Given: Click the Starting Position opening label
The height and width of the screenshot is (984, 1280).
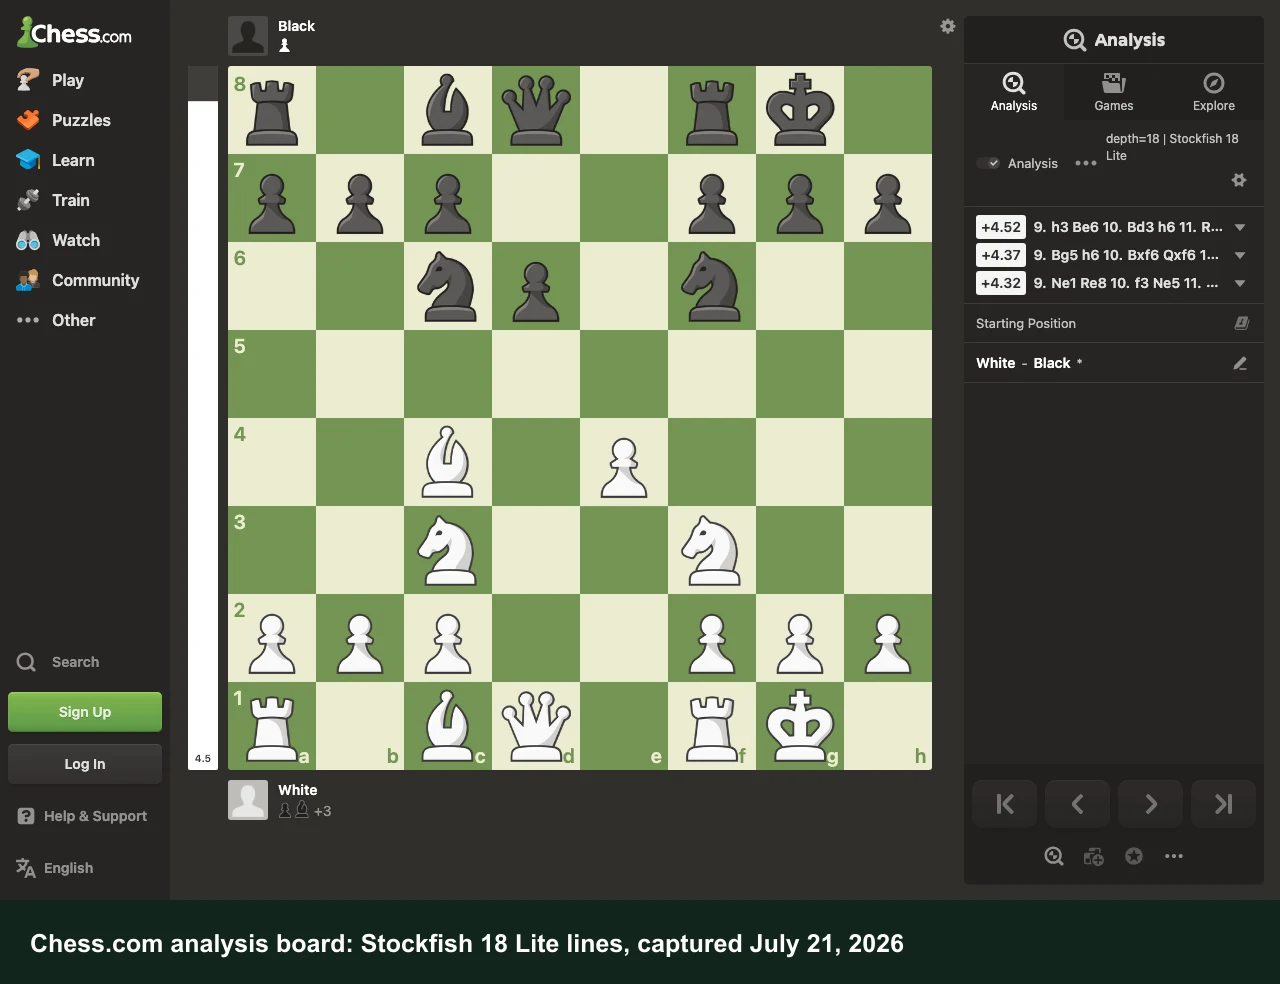Looking at the screenshot, I should (x=1026, y=323).
